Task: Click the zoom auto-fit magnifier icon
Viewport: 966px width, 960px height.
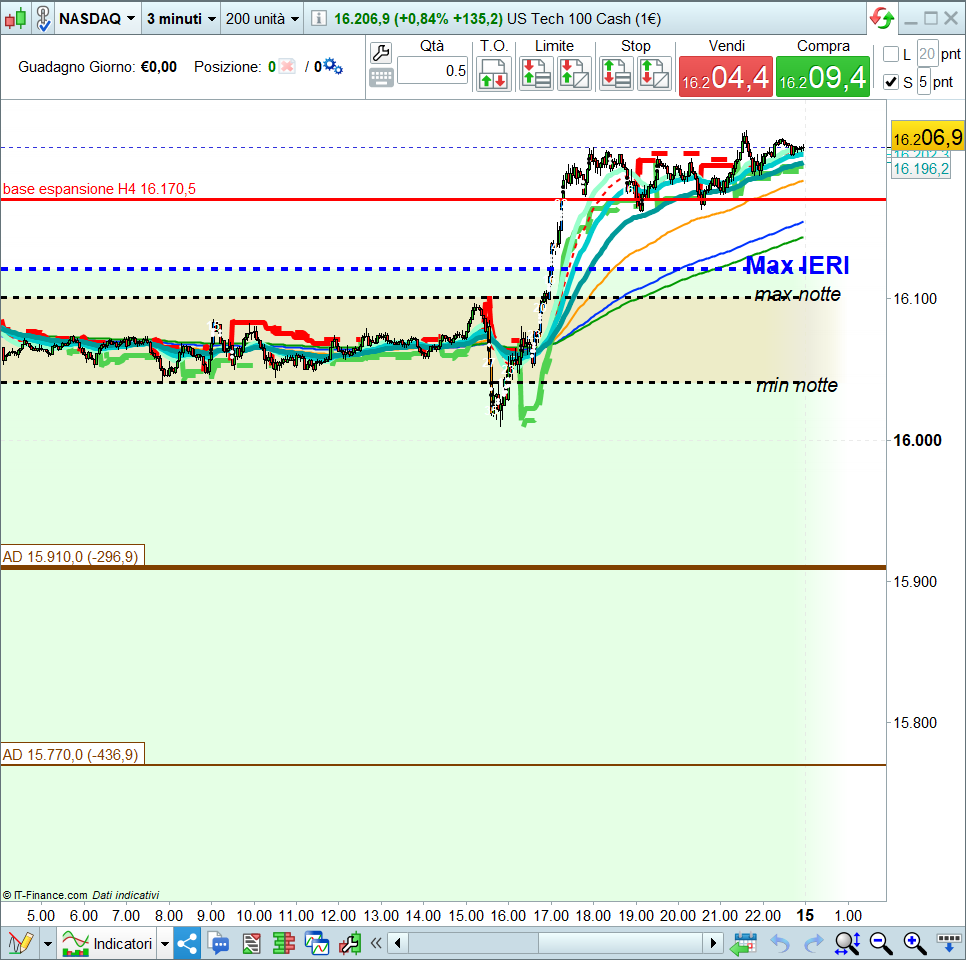Action: click(847, 943)
